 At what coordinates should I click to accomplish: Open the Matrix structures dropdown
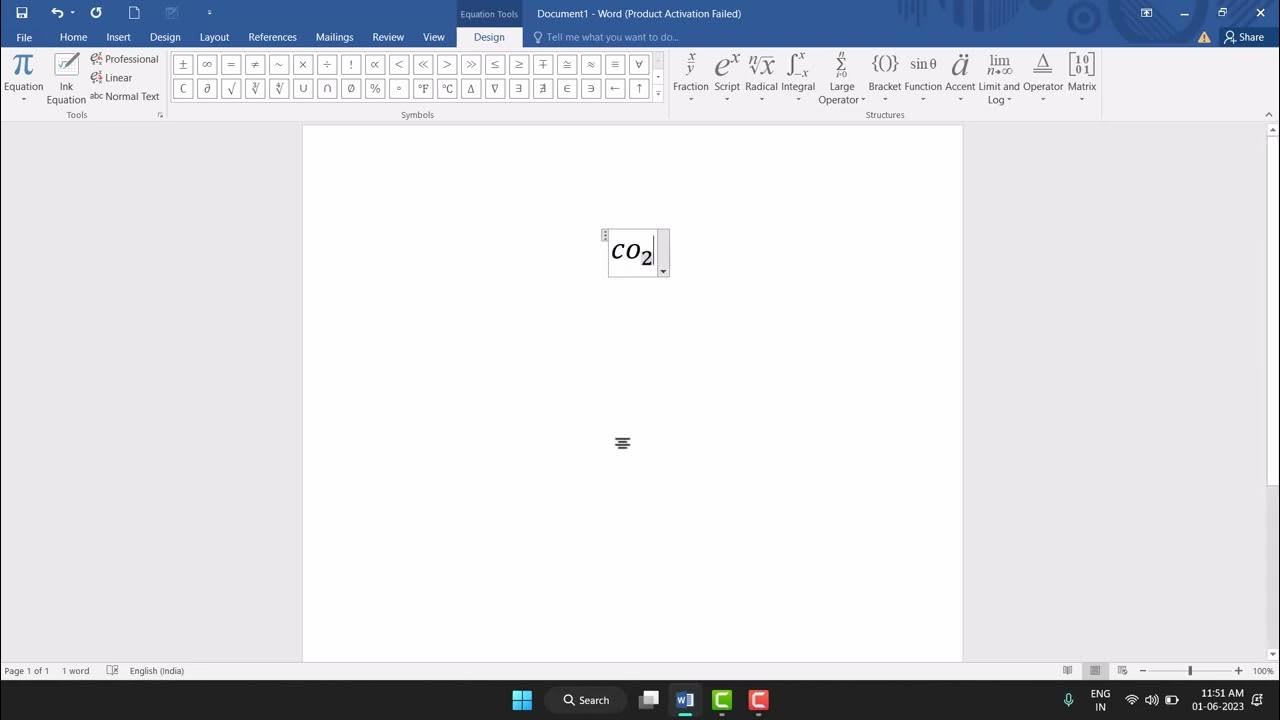(x=1082, y=78)
